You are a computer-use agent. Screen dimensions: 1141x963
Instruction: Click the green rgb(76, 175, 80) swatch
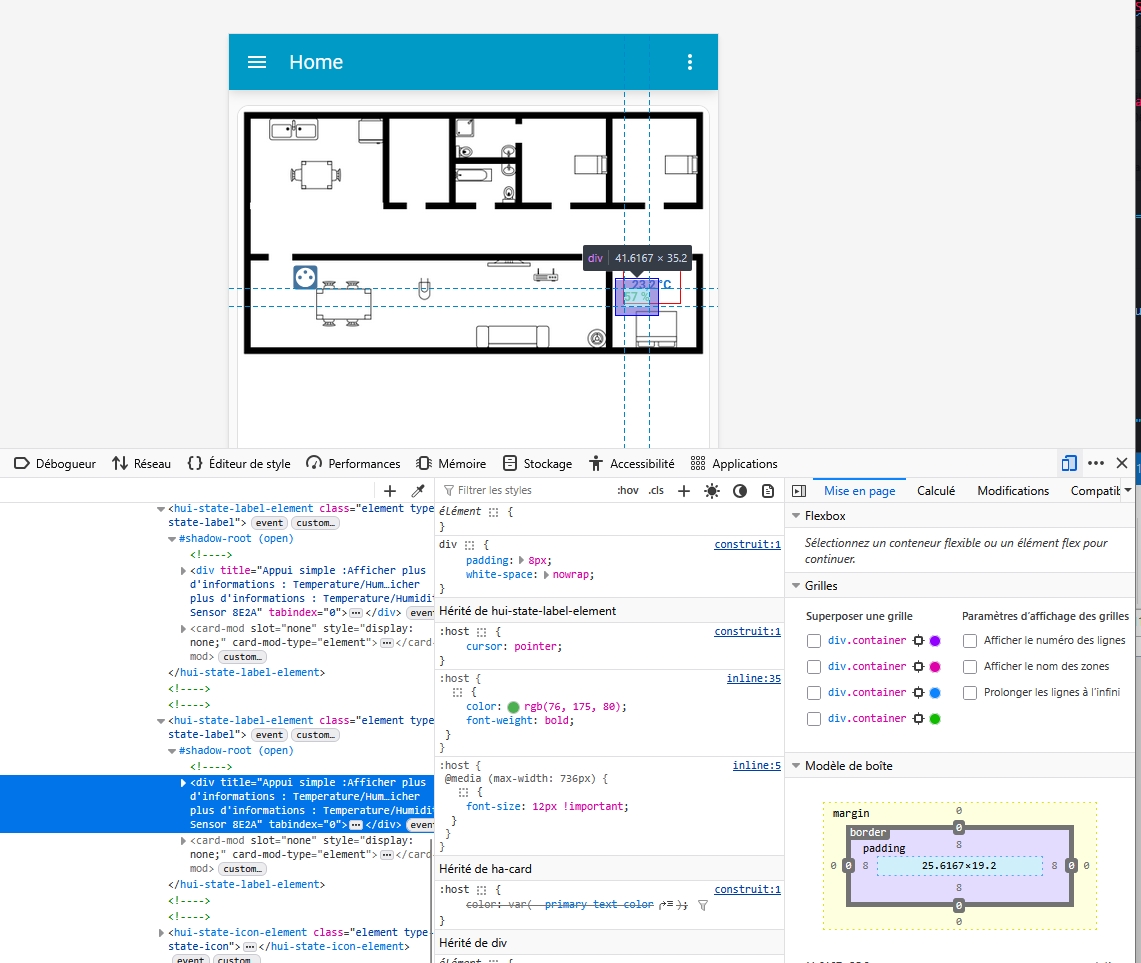click(x=514, y=707)
